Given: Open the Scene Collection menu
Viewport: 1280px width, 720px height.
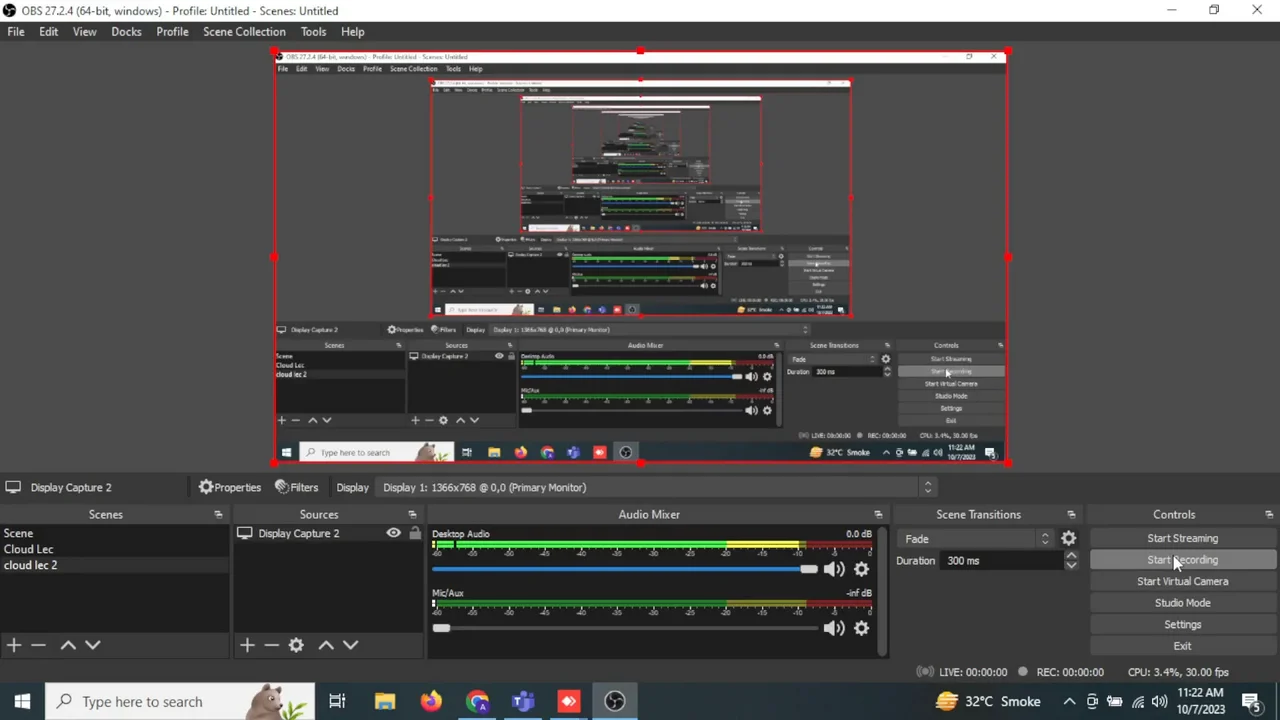Looking at the screenshot, I should tap(244, 31).
